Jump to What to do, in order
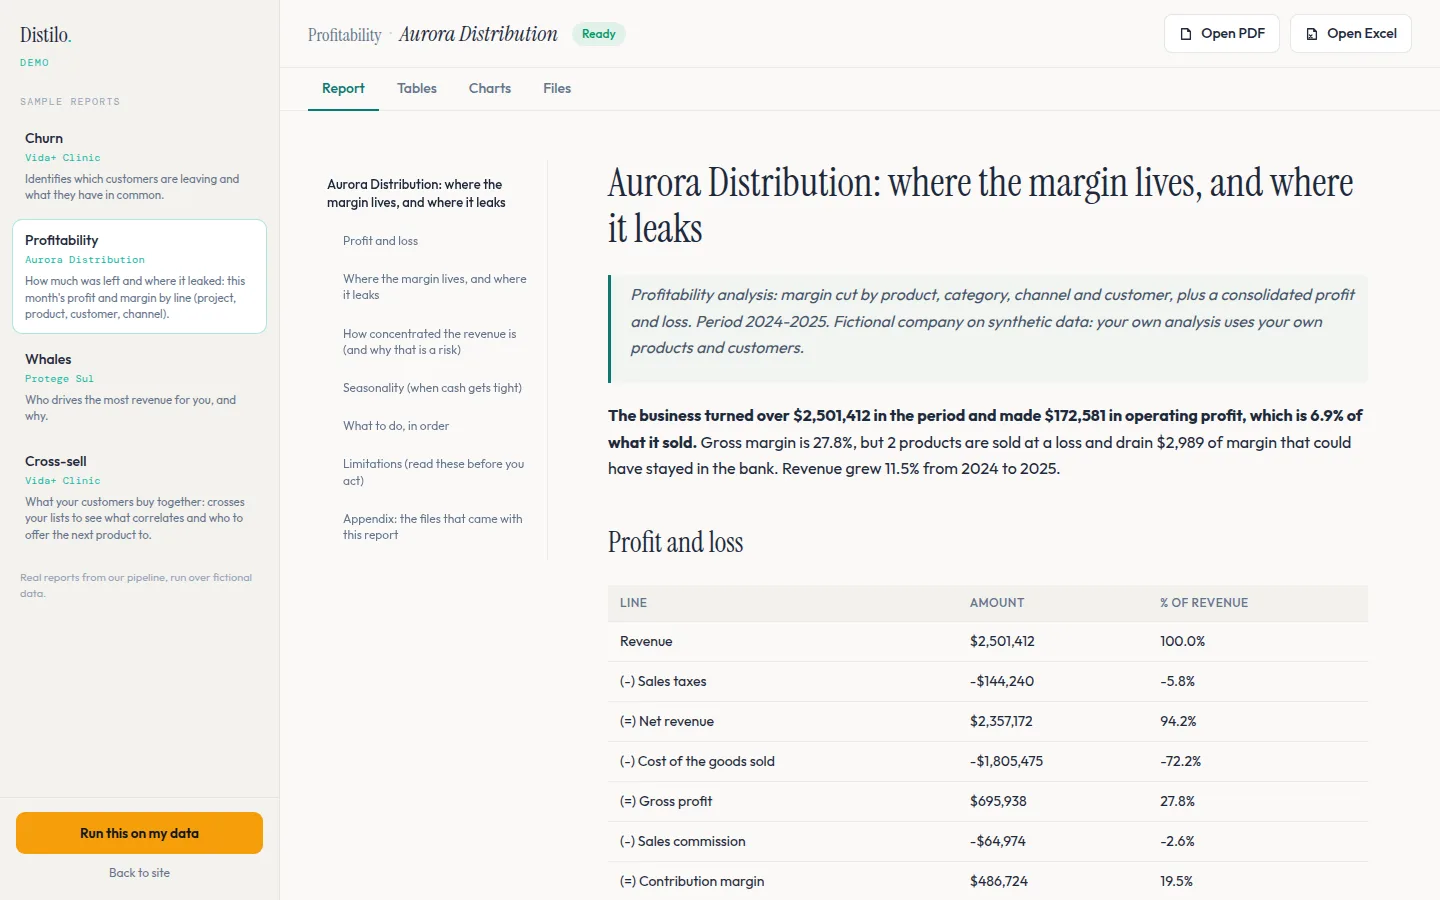Image resolution: width=1440 pixels, height=900 pixels. click(396, 426)
